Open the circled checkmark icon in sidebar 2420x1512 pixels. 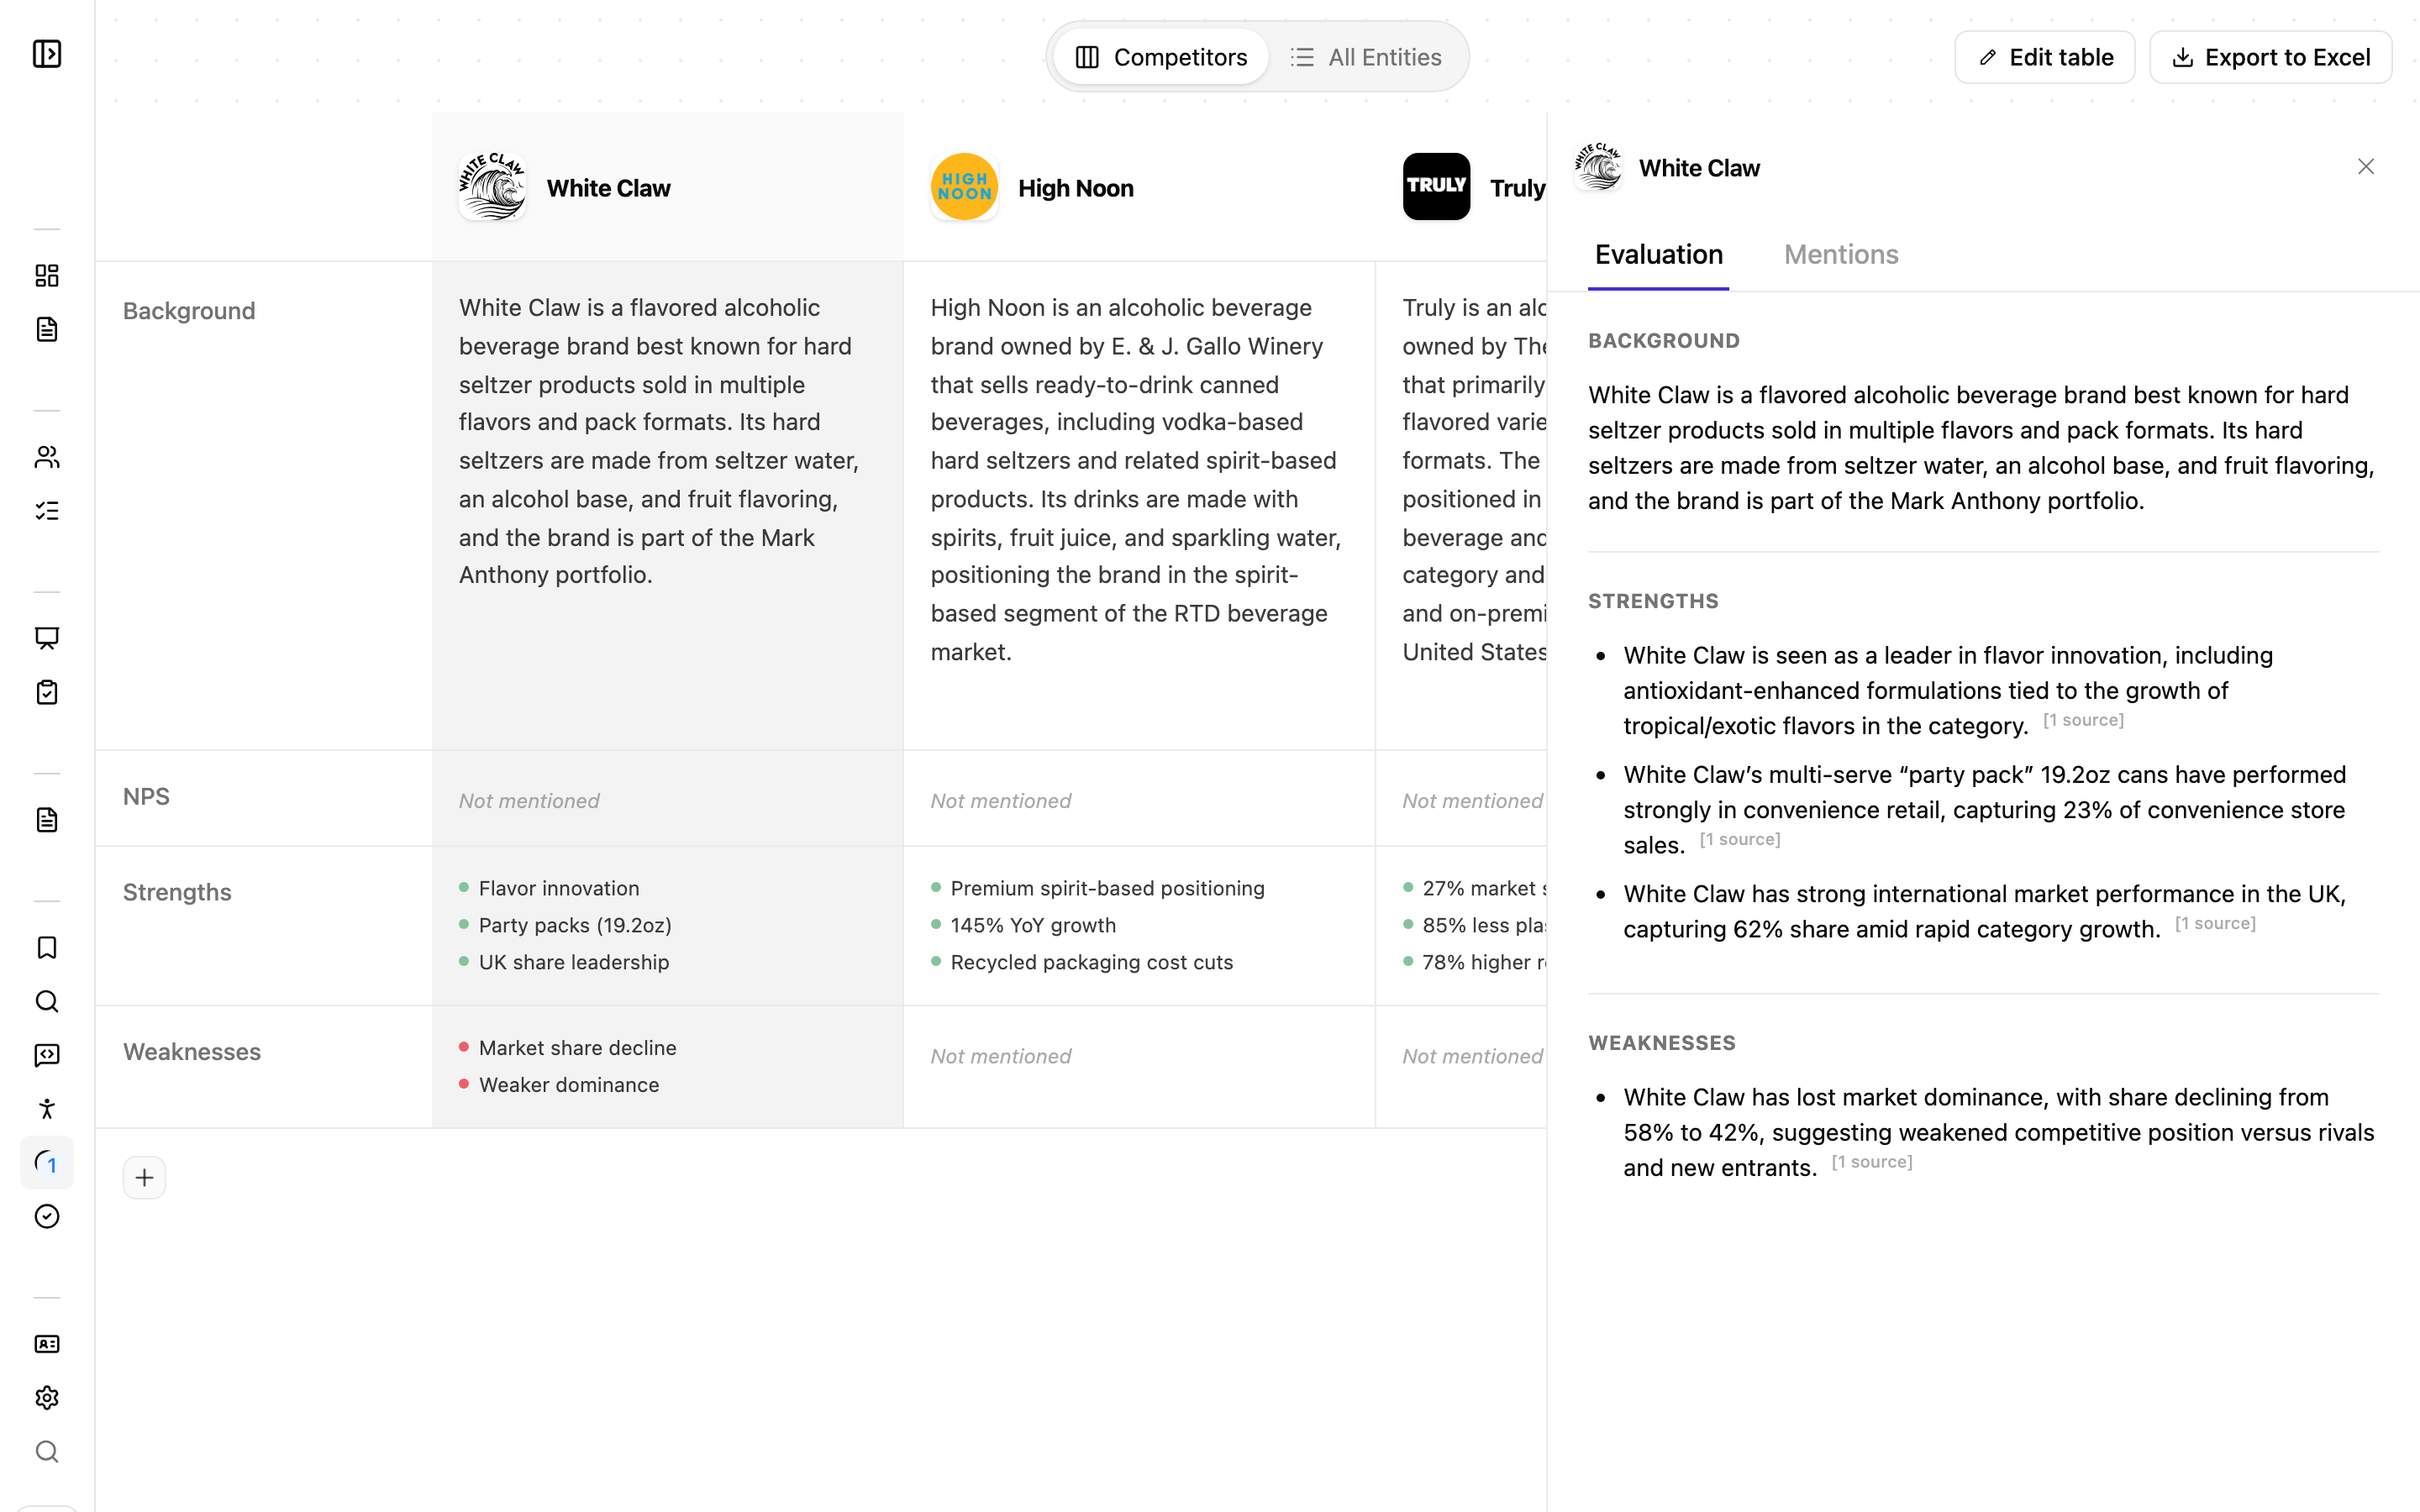[x=47, y=1217]
